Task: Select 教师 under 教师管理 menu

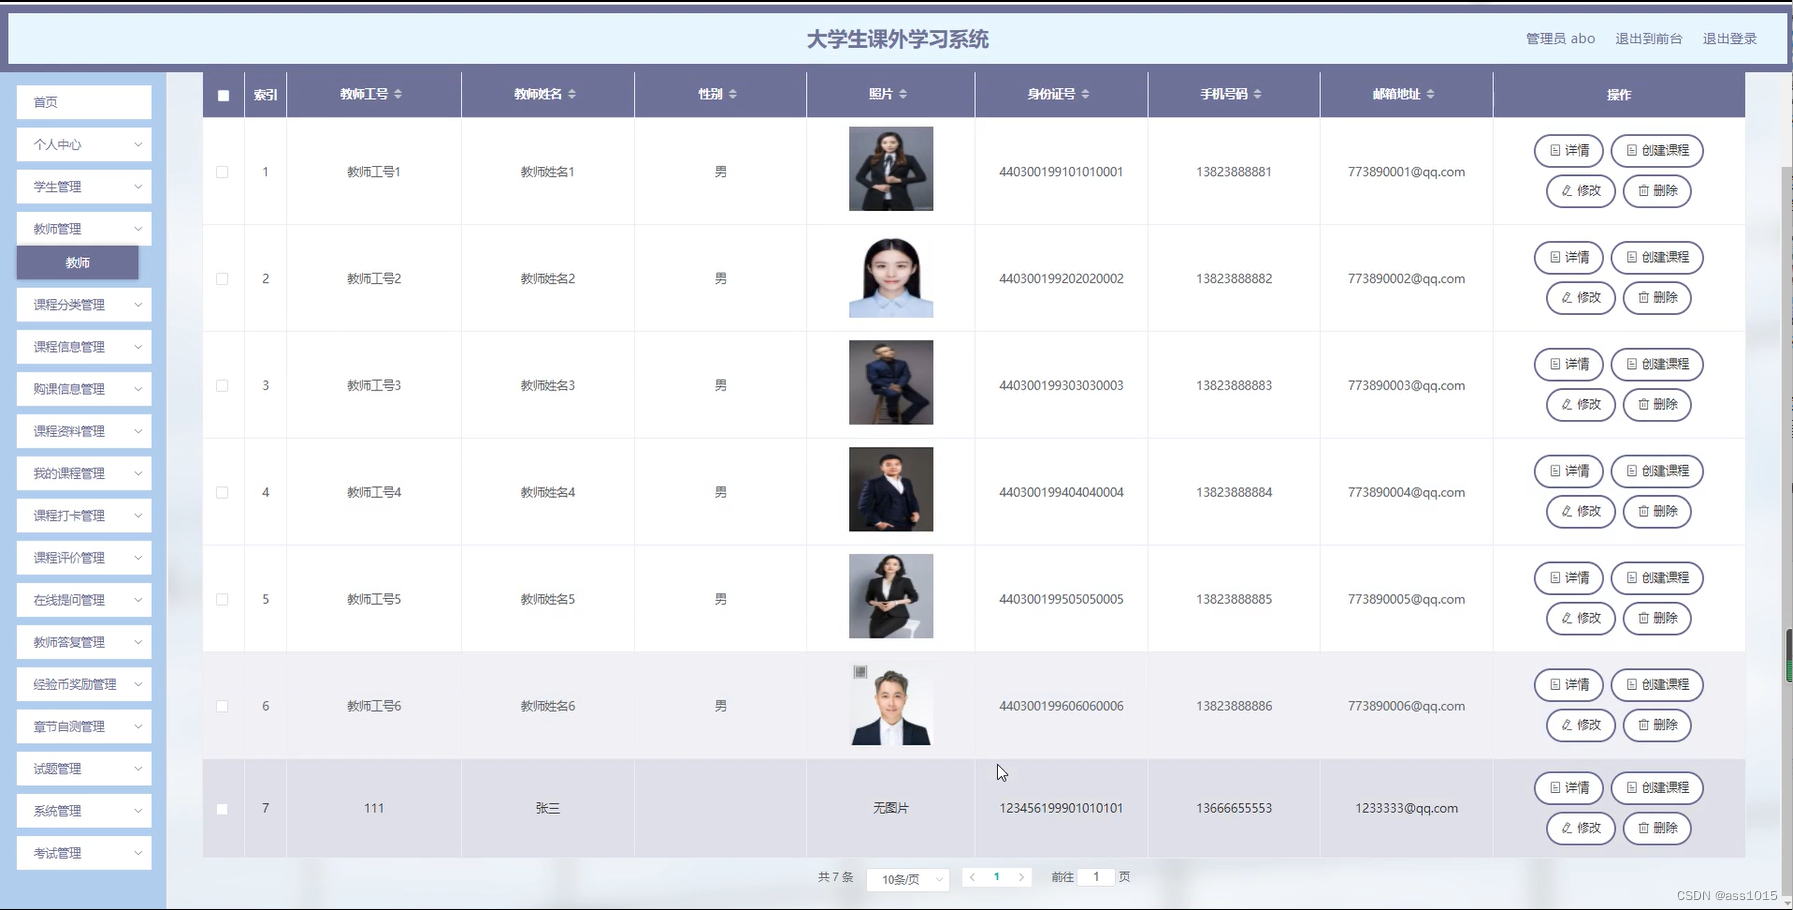Action: (77, 263)
